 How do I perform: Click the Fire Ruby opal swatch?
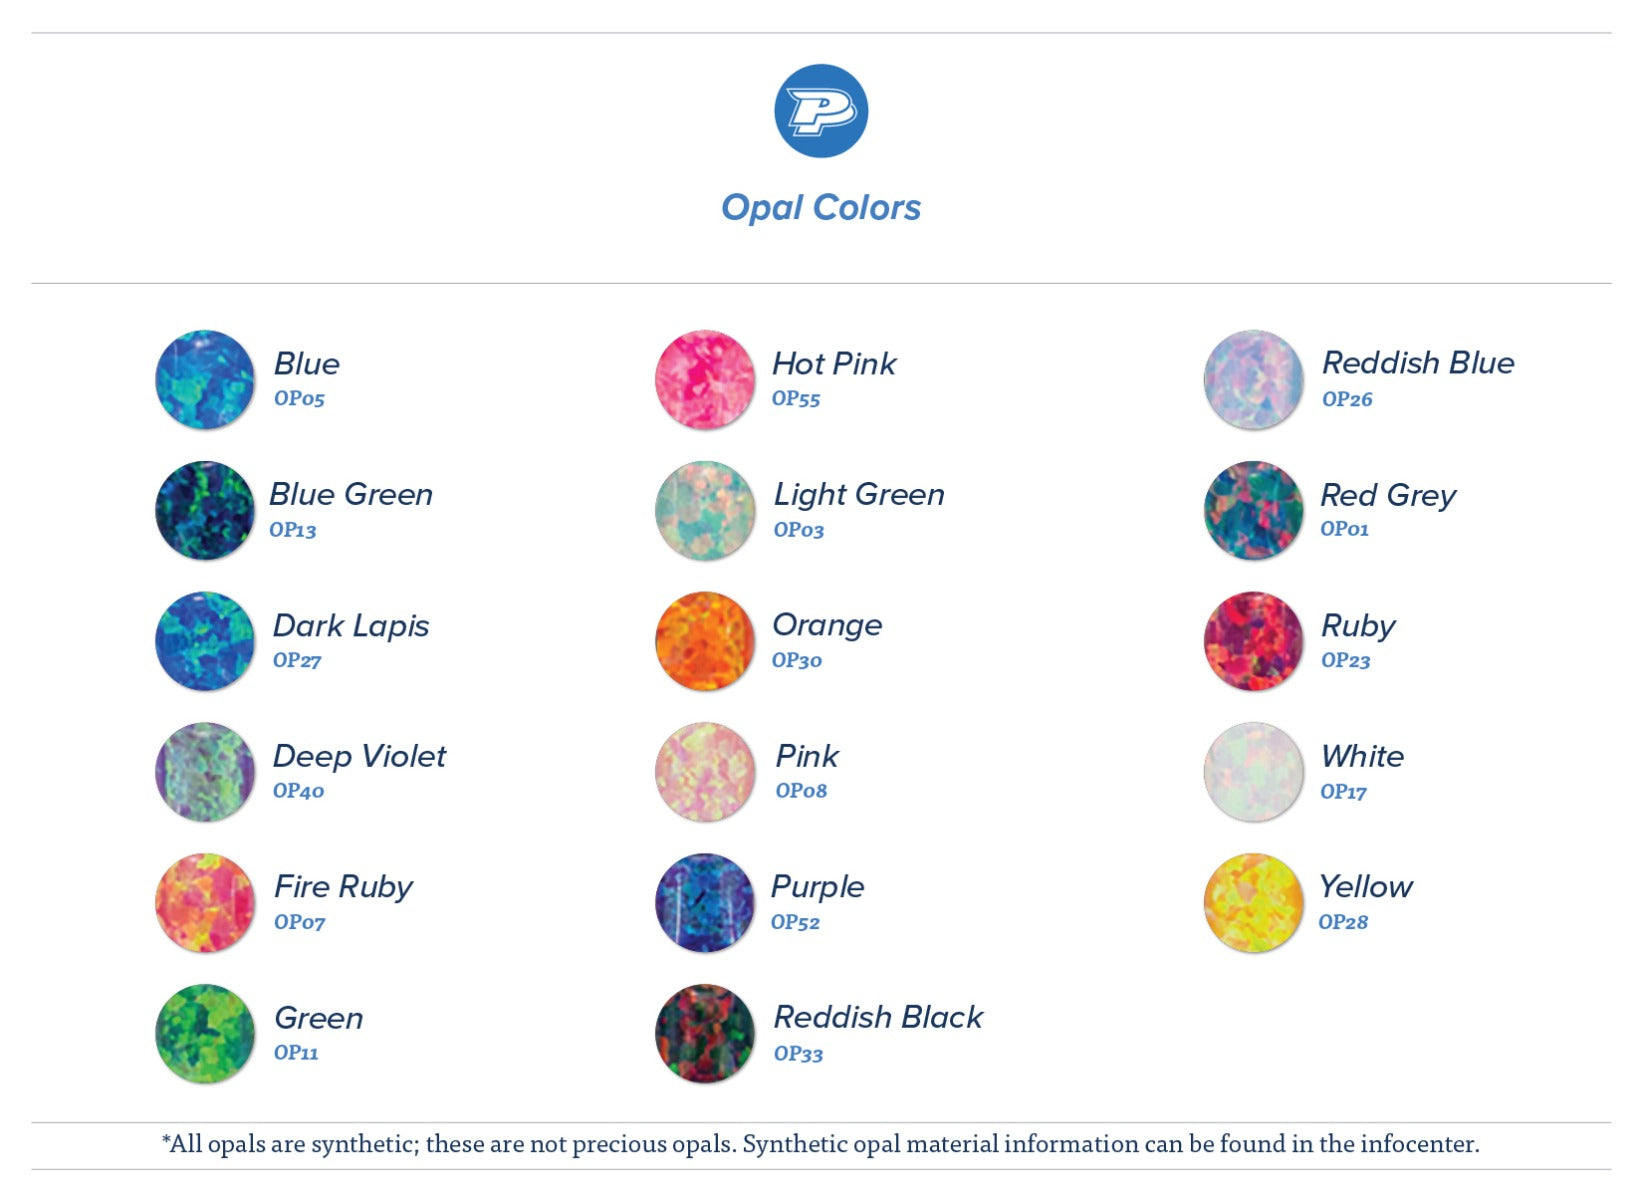(x=205, y=903)
